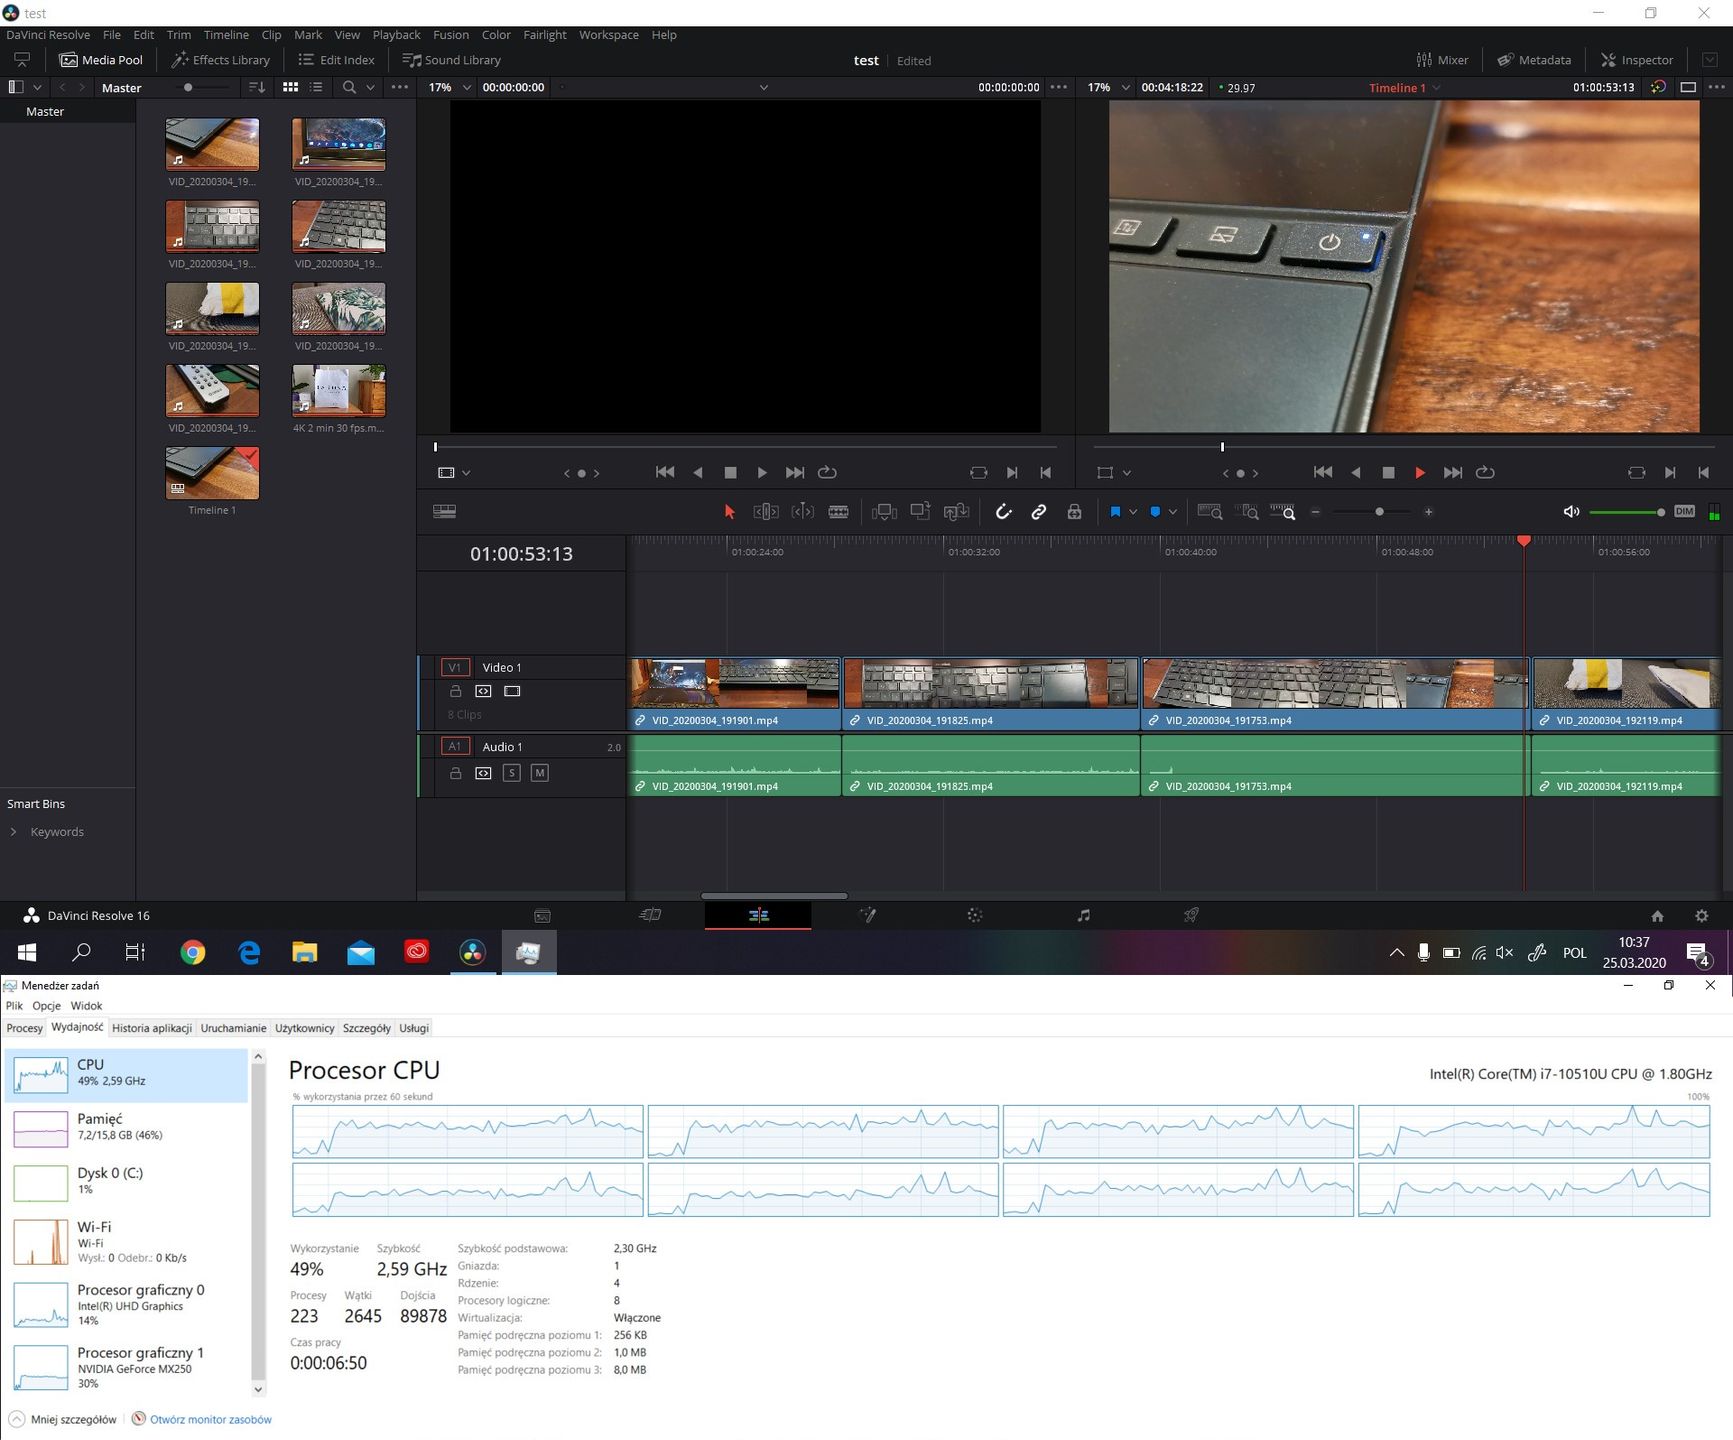Switch to Szczegóły tab in Task Manager
The image size is (1733, 1440).
[x=366, y=1028]
